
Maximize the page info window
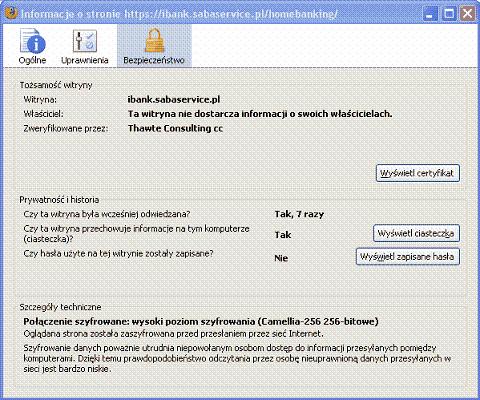[x=449, y=14]
